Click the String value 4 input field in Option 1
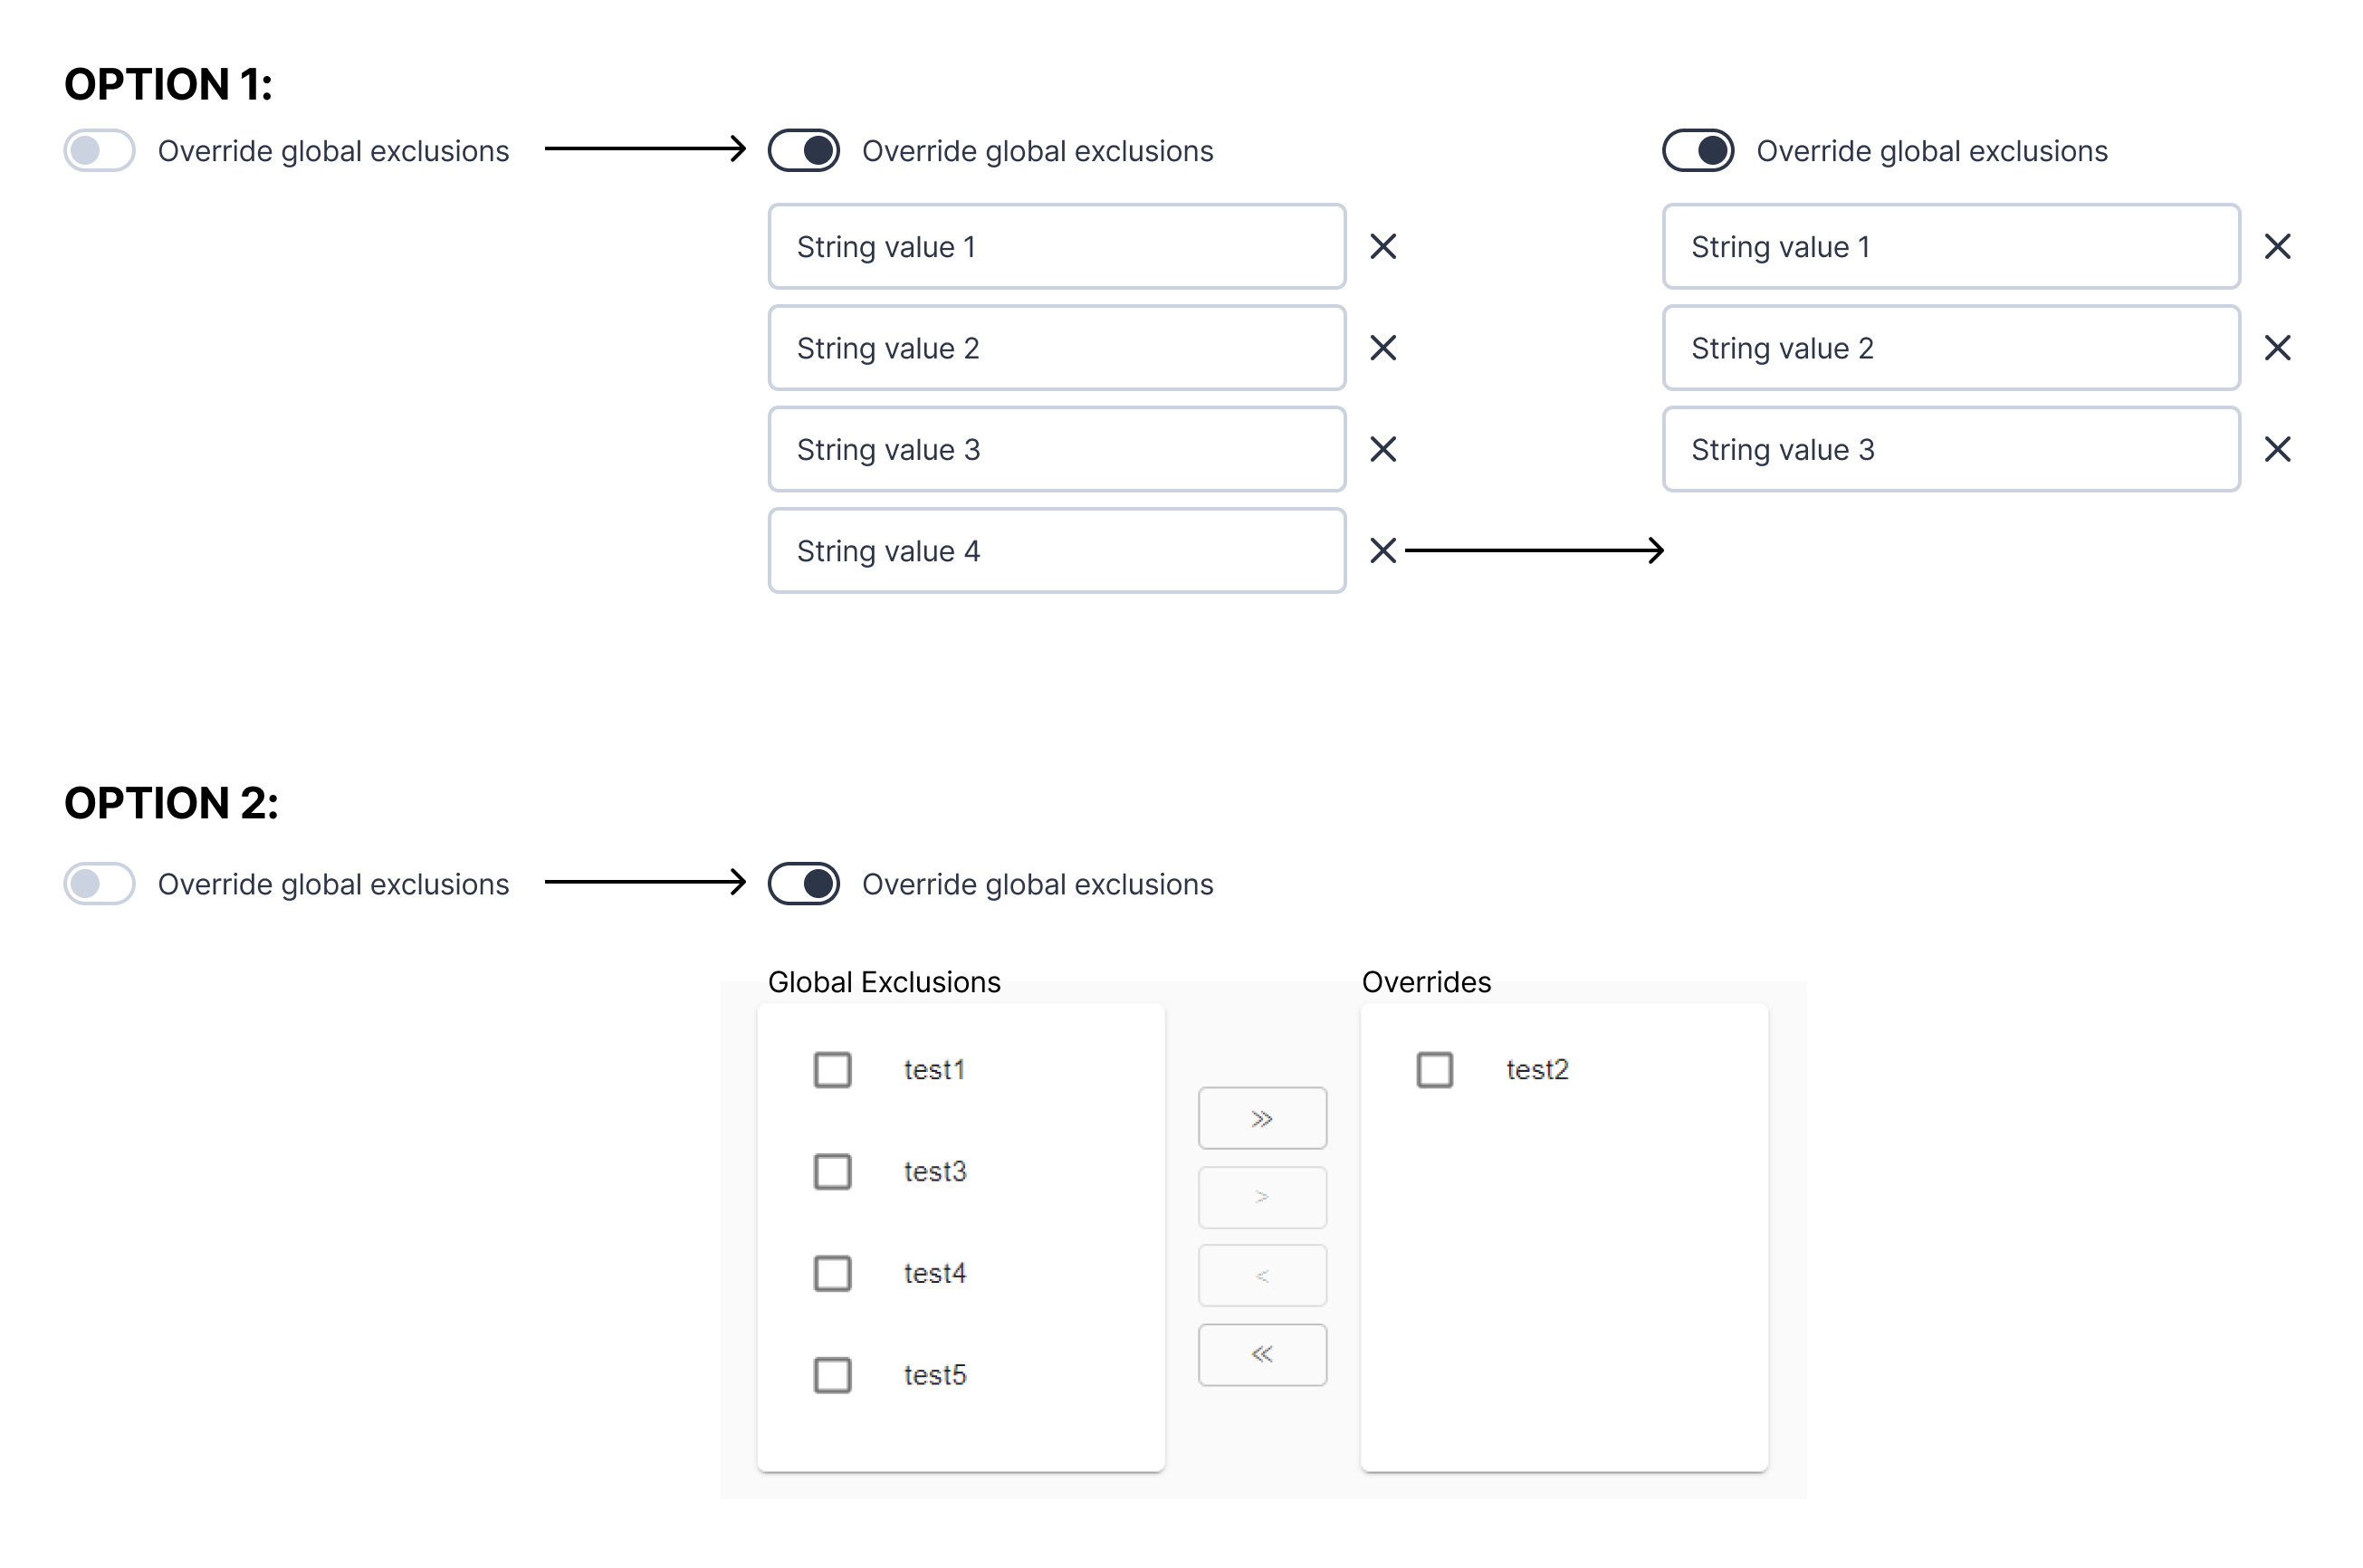Screen dimensions: 2363x1568 1056,551
